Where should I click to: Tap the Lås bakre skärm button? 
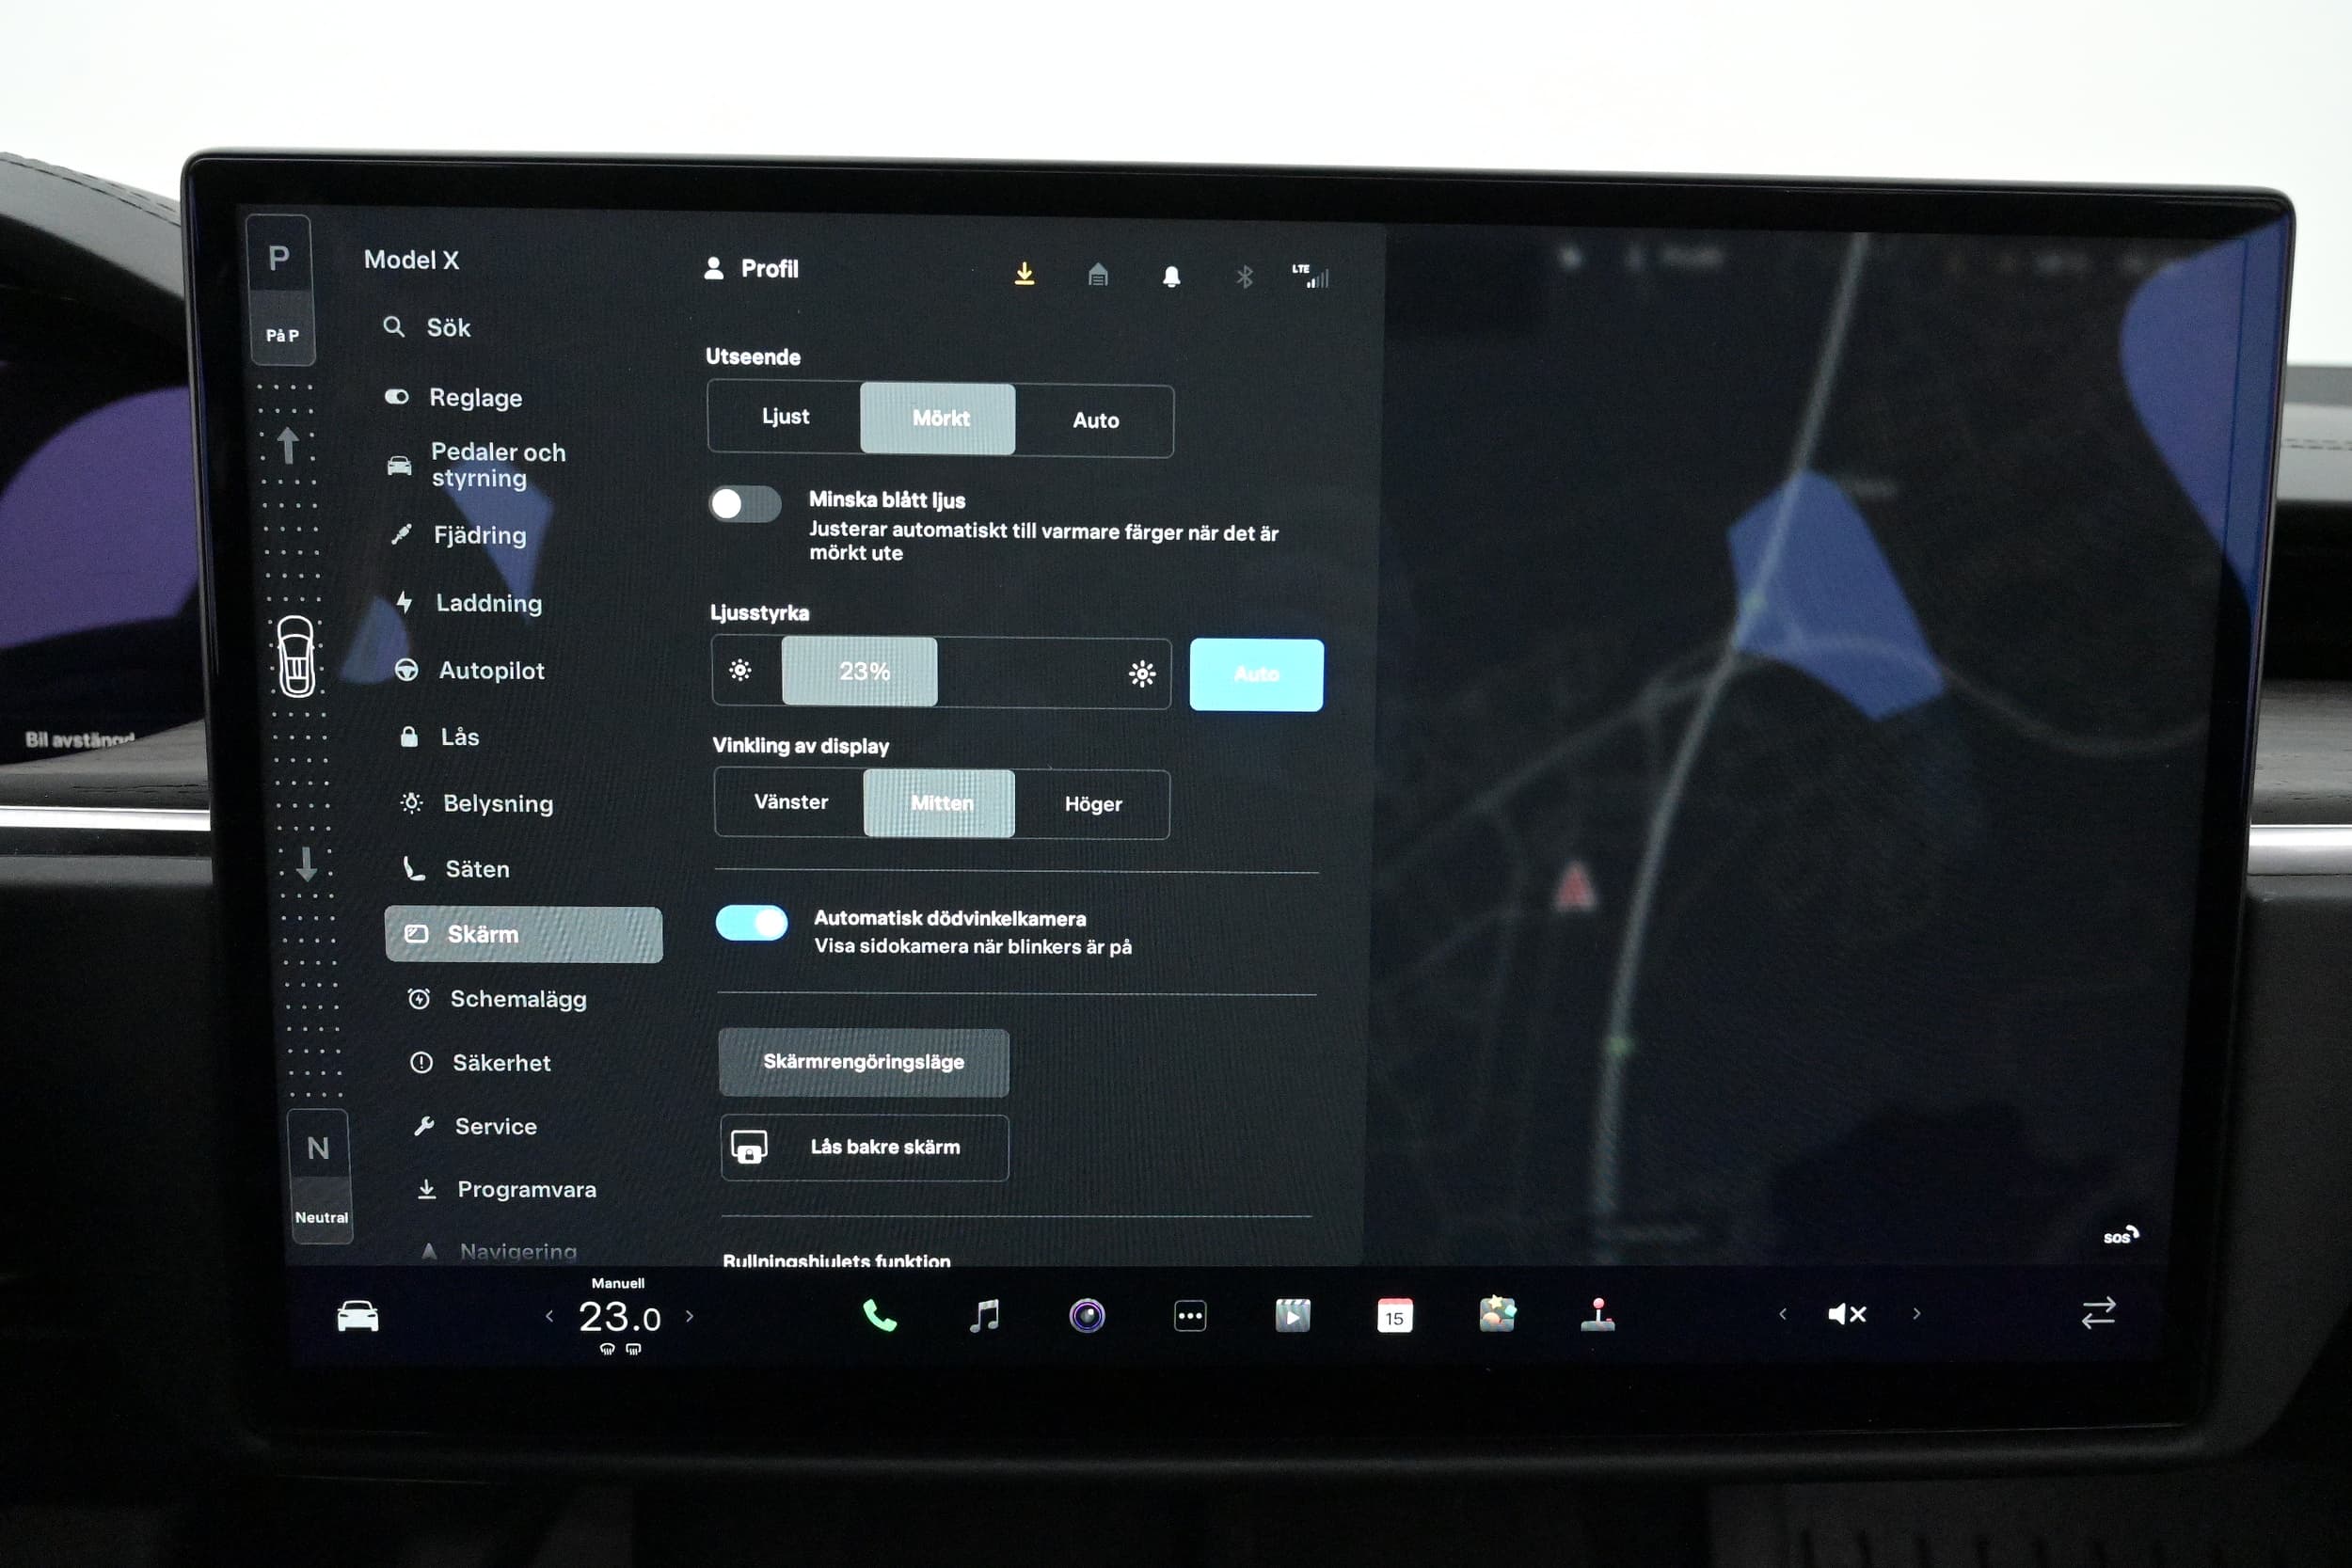click(x=865, y=1148)
